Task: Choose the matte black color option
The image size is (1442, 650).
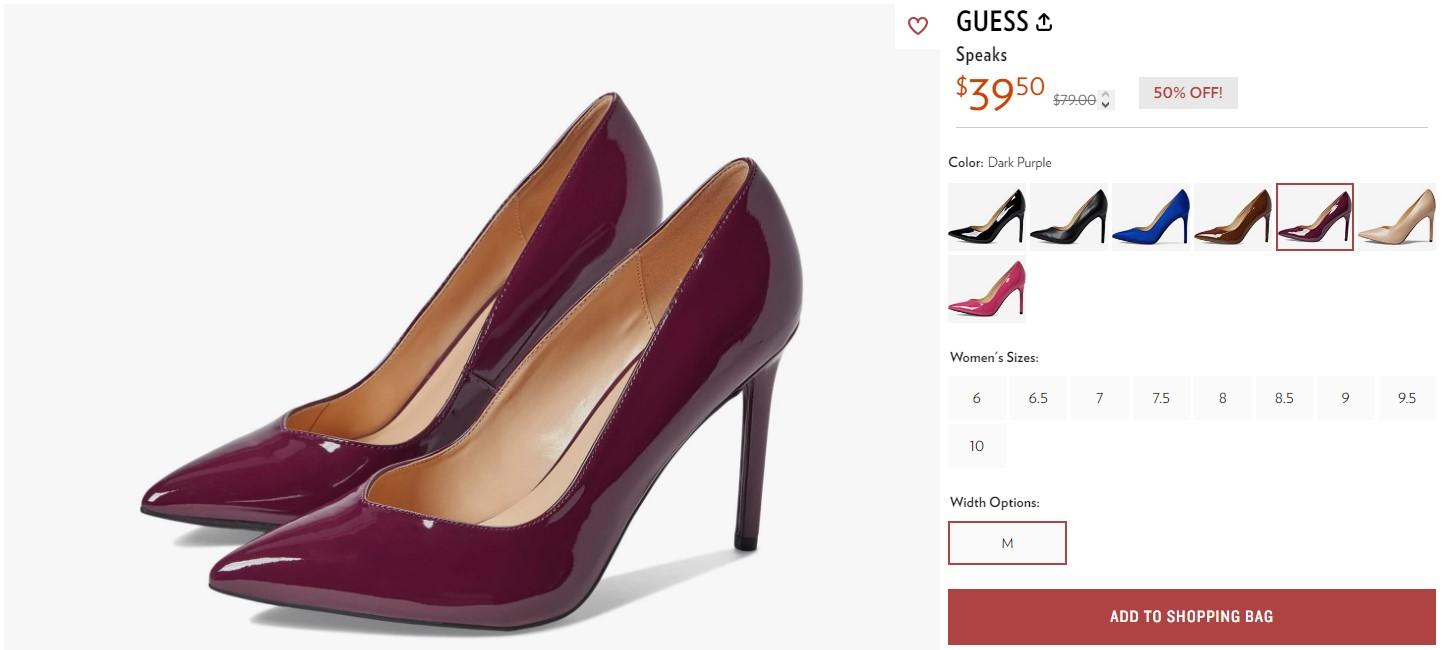Action: click(1067, 216)
